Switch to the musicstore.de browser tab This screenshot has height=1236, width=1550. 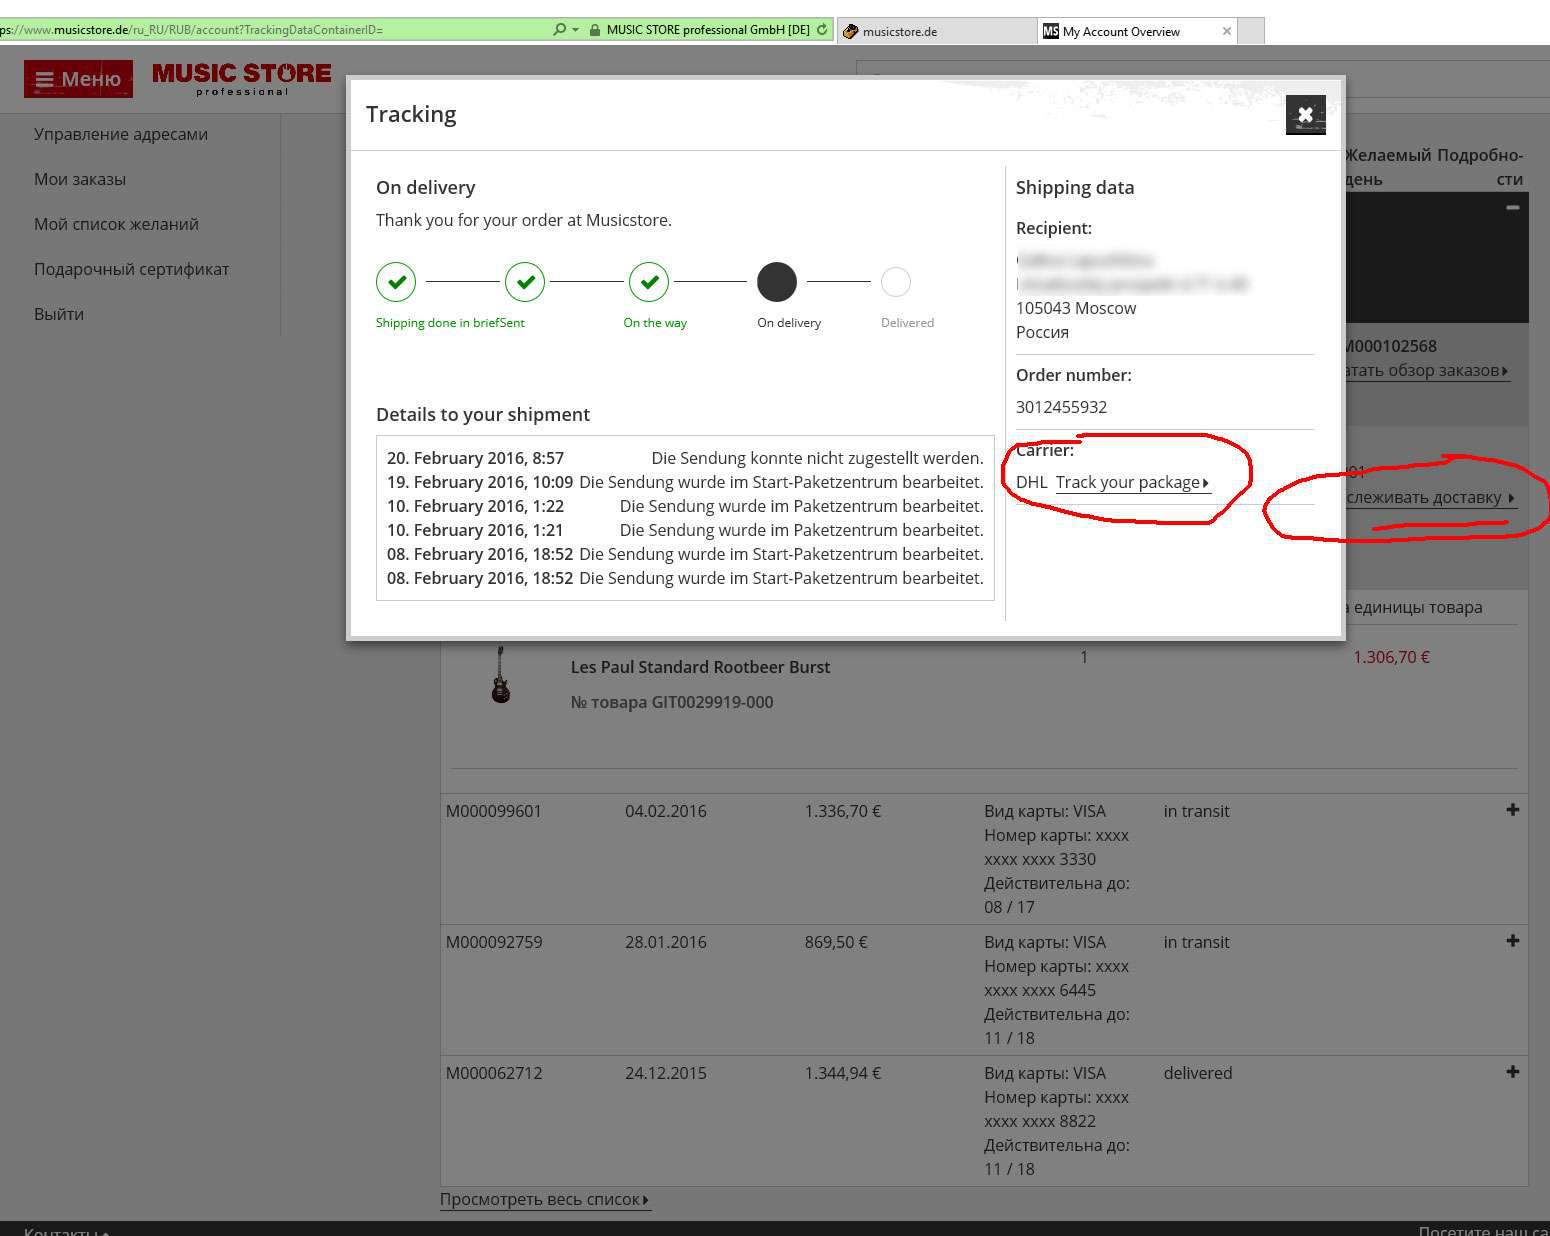[935, 31]
